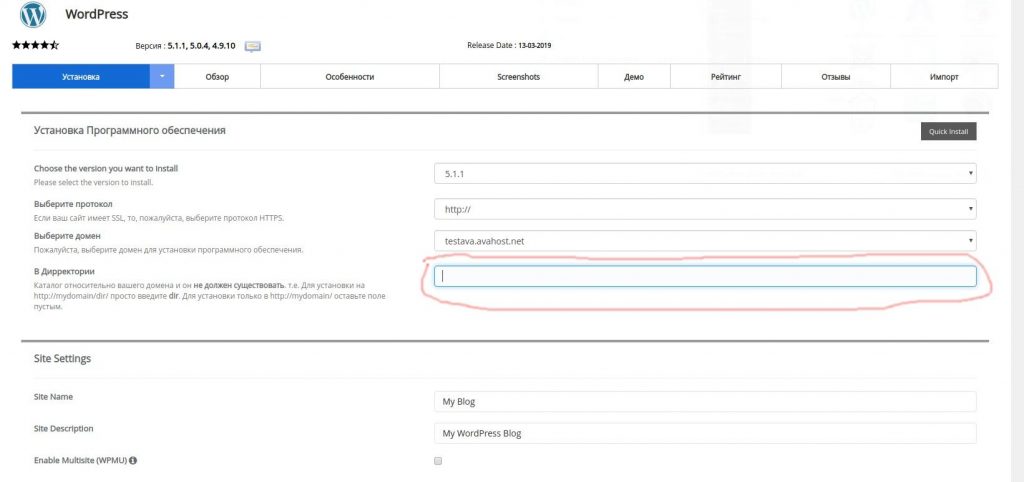Open the Рейтинг tab
The height and width of the screenshot is (482, 1024).
coord(726,76)
